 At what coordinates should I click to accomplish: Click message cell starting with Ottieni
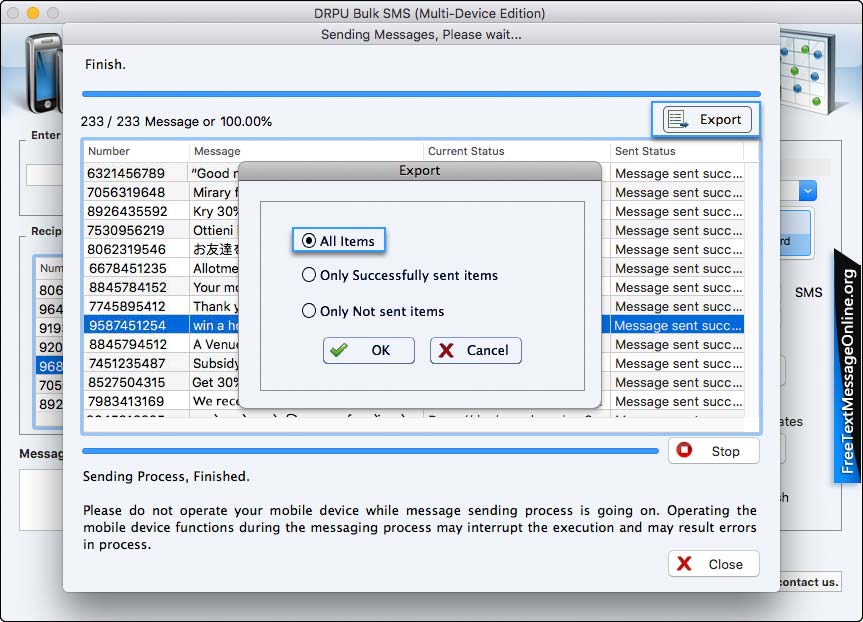(215, 230)
